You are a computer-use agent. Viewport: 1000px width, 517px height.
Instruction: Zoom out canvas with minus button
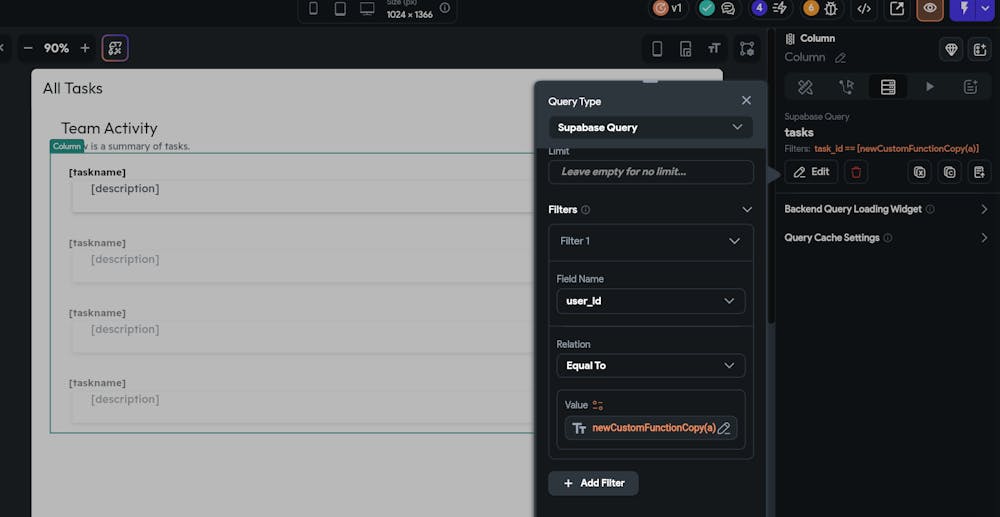click(28, 48)
